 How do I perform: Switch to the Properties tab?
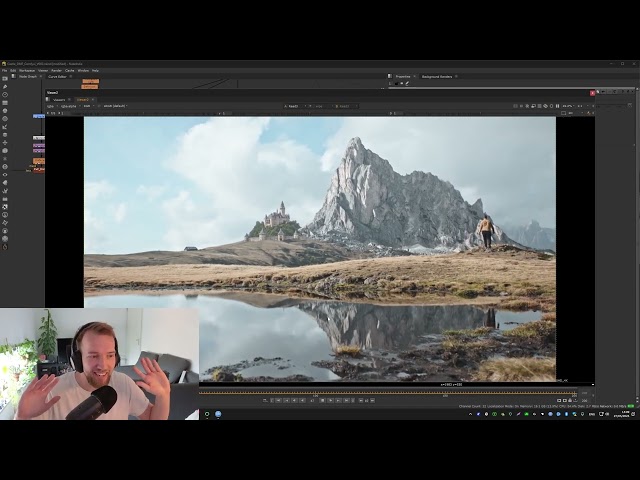[x=403, y=76]
